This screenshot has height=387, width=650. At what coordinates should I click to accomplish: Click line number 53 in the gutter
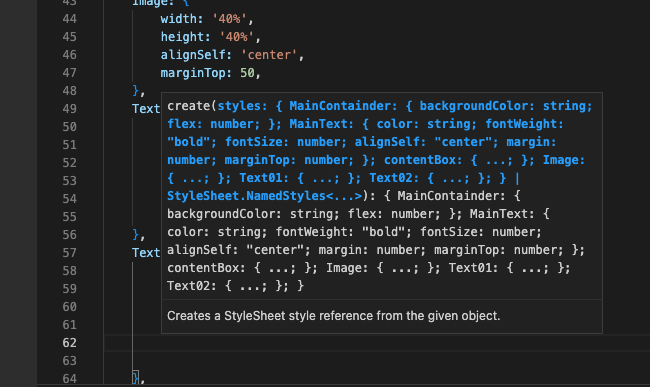70,181
